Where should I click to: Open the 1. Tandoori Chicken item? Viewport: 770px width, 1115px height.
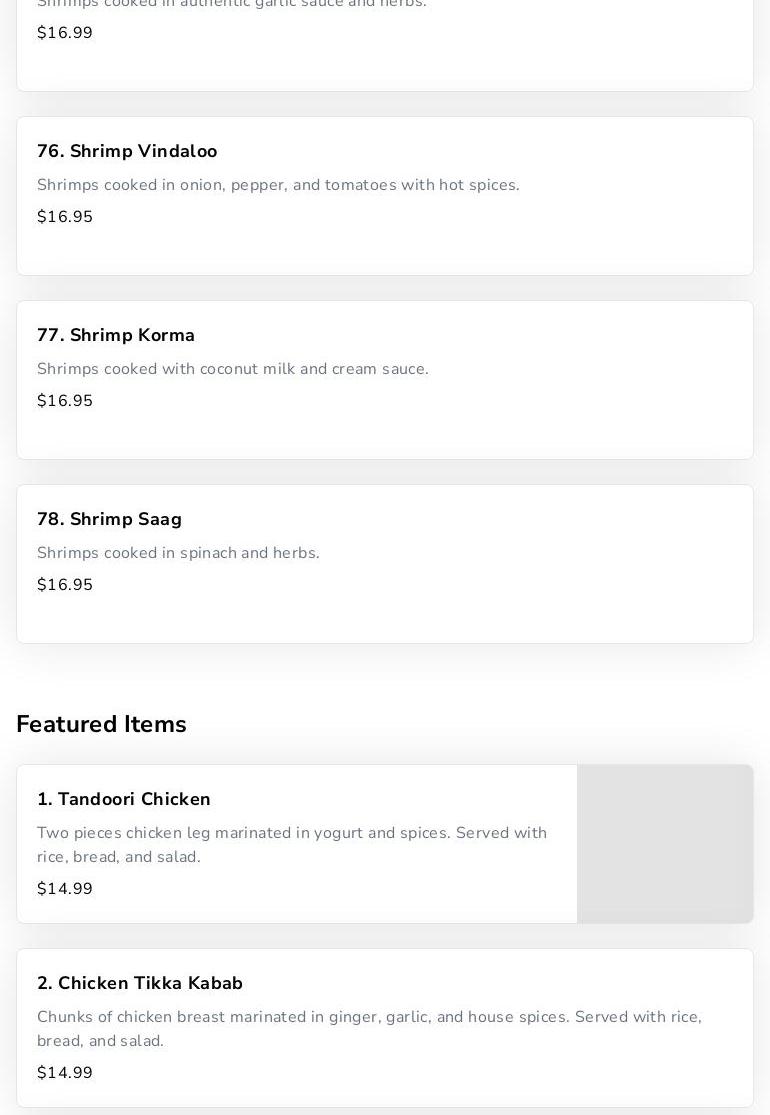pos(124,799)
